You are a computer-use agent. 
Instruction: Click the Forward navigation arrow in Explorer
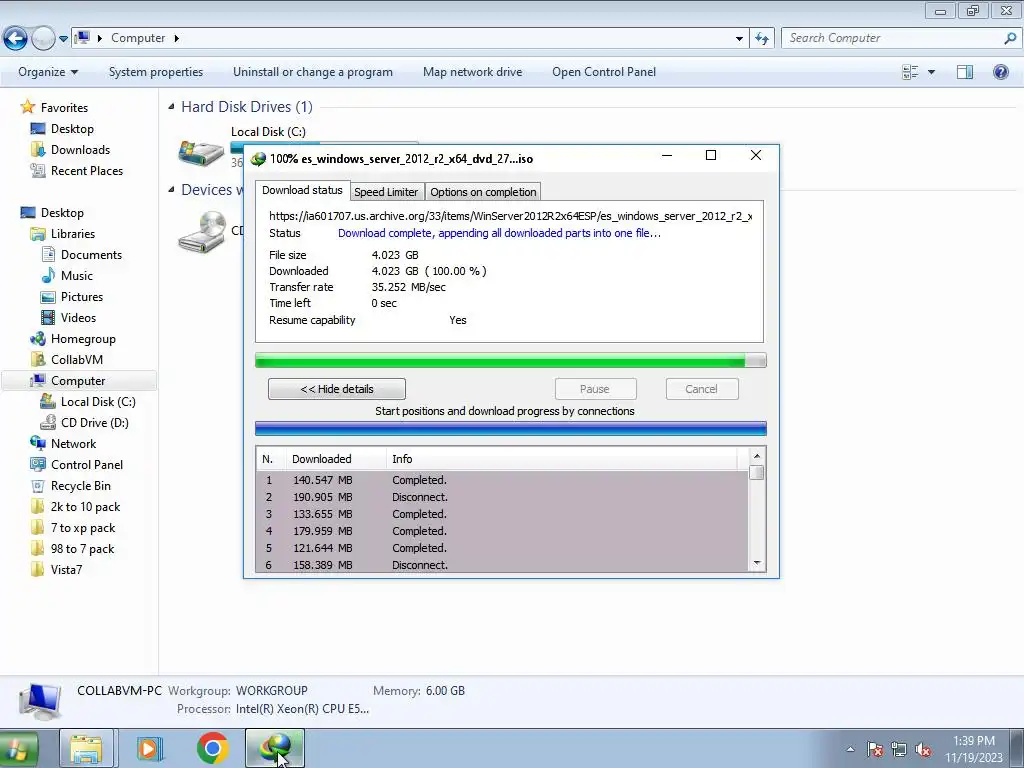click(43, 39)
